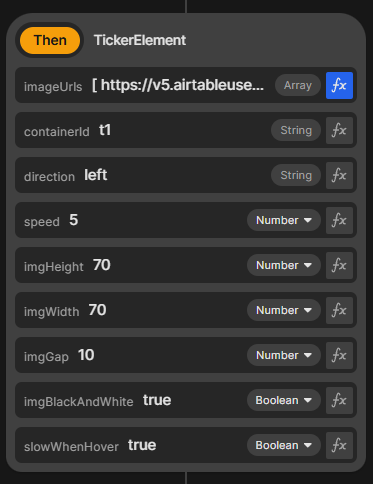The height and width of the screenshot is (484, 373).
Task: Click the fx icon beside imgGap
Action: 339,355
